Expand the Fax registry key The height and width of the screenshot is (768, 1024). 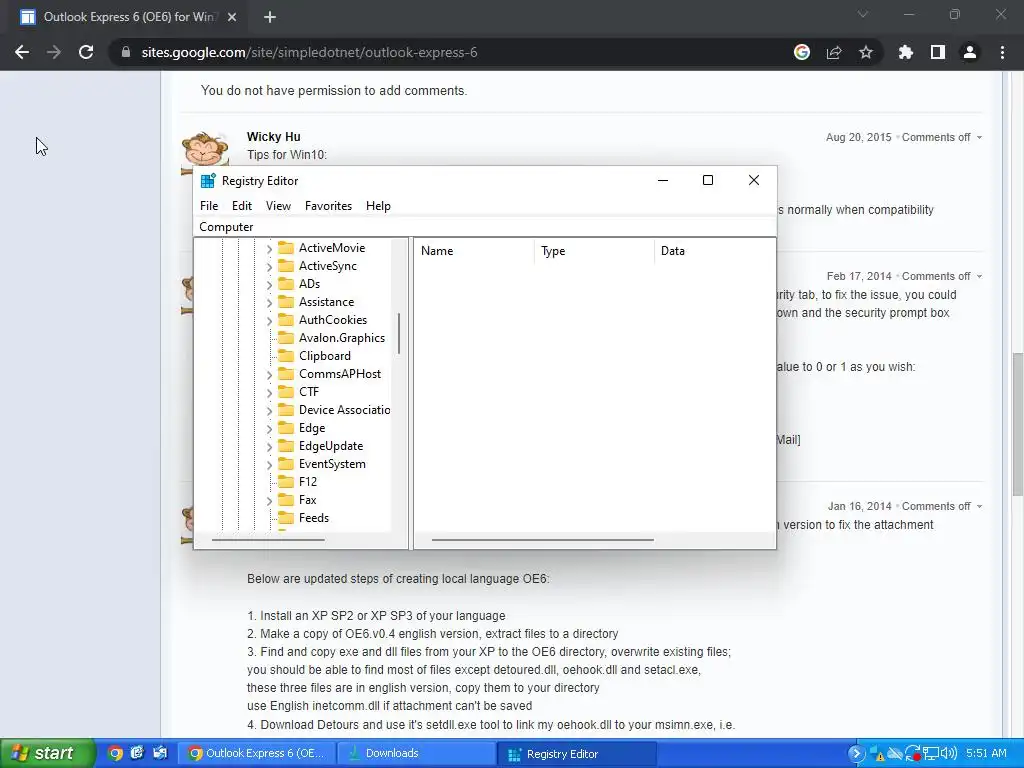(269, 500)
